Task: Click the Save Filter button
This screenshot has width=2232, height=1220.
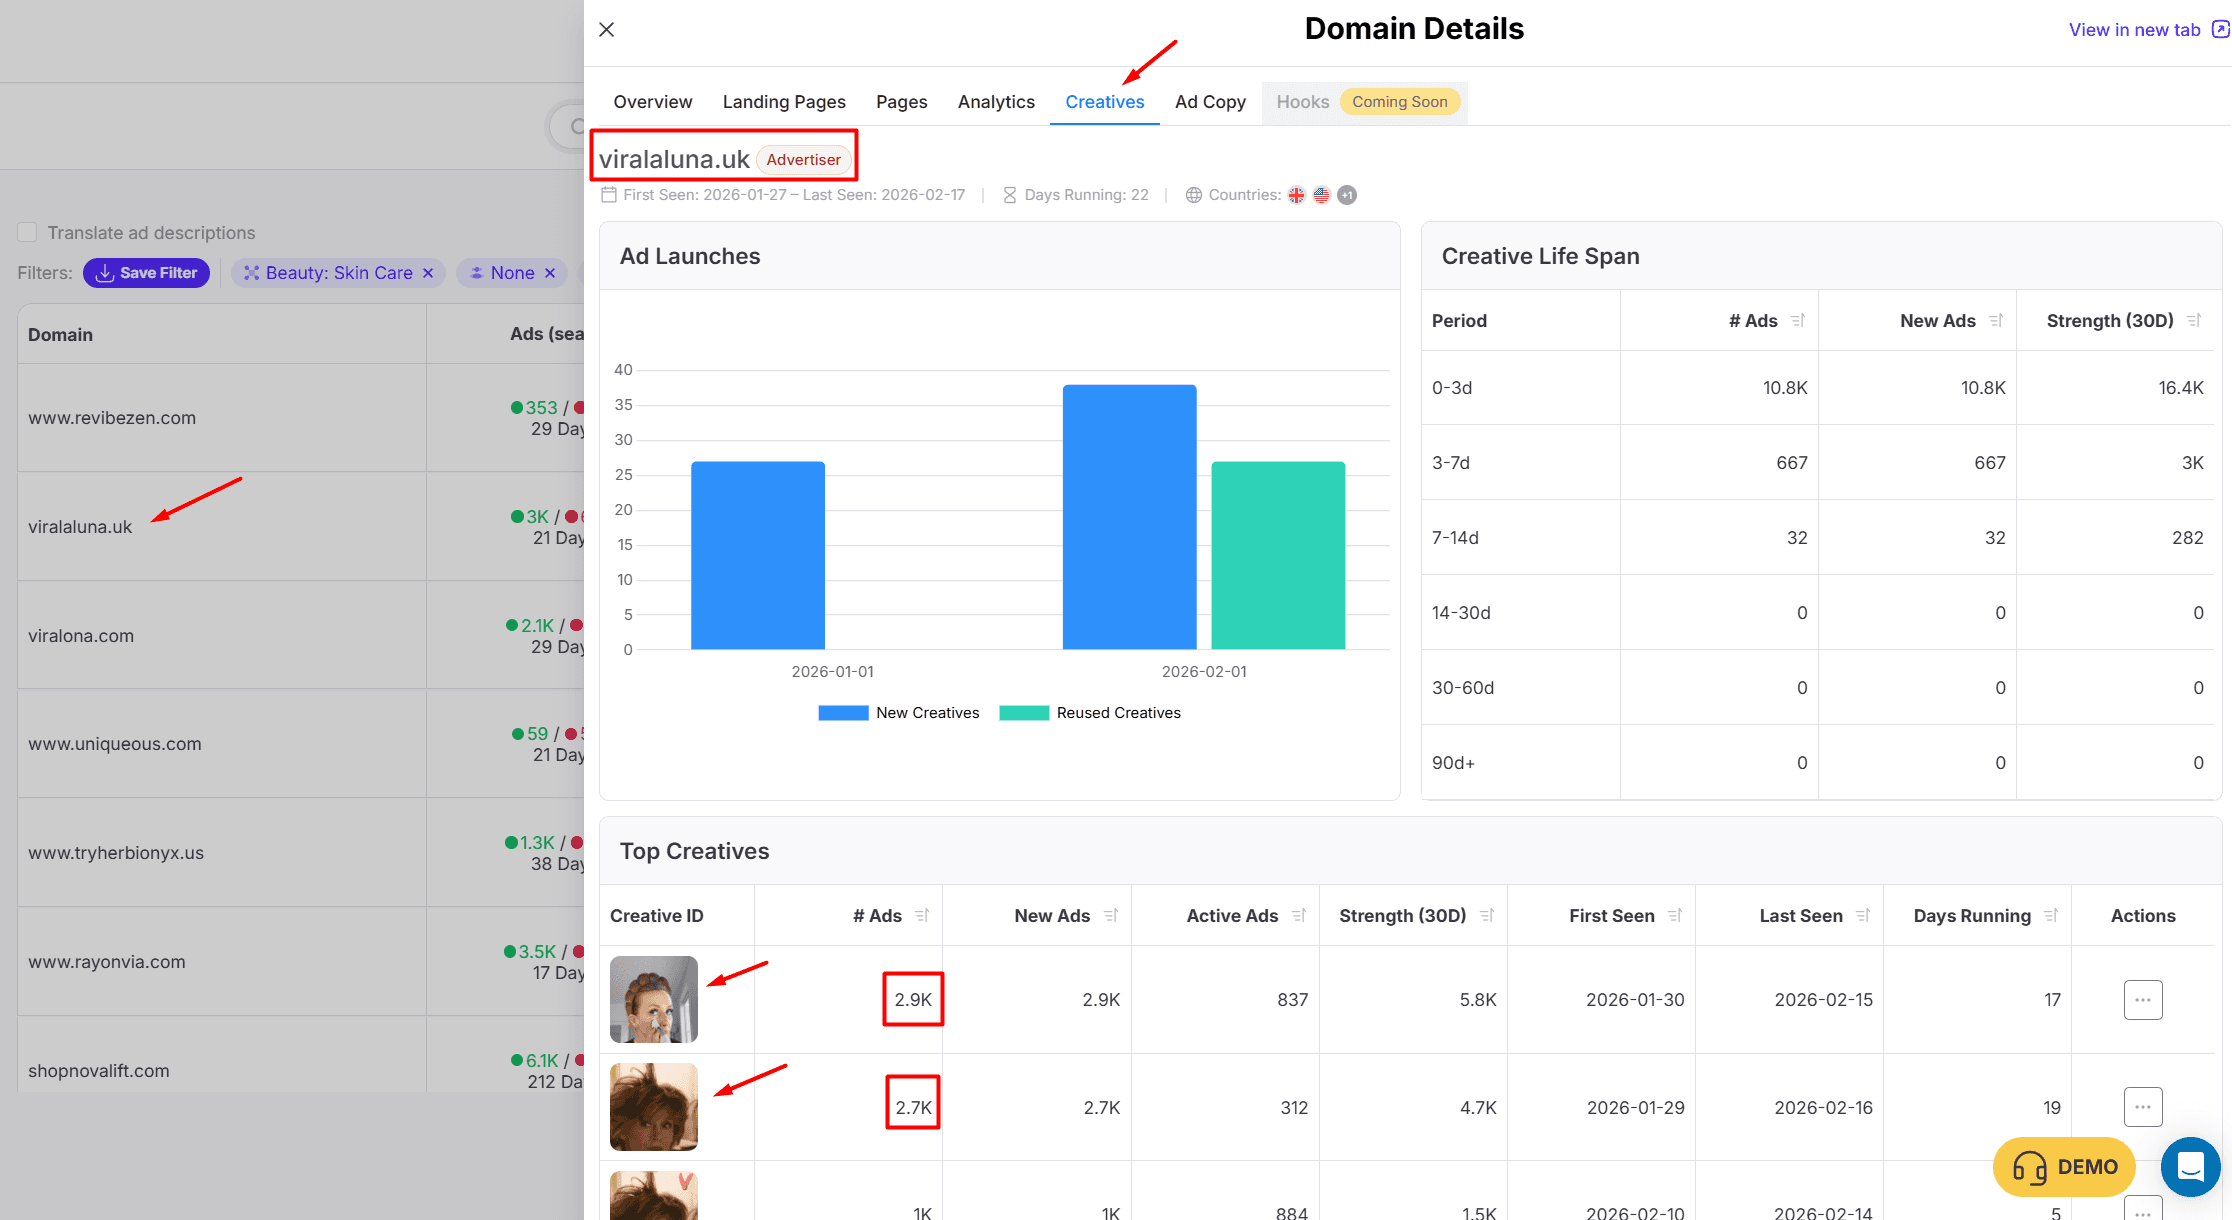Action: 146,273
